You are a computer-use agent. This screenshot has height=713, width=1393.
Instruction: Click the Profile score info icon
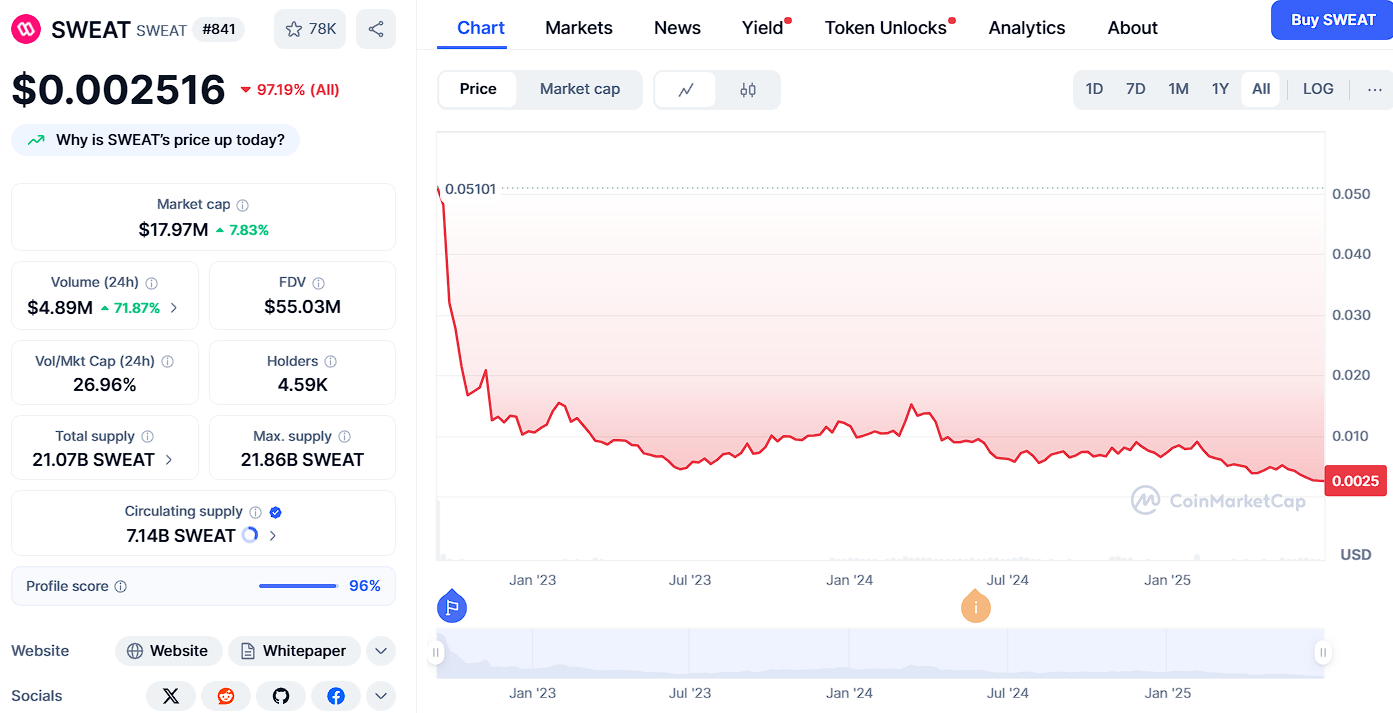121,587
